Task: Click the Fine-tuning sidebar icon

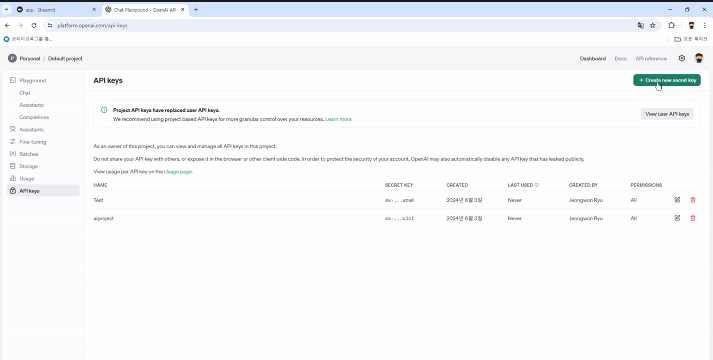Action: [x=13, y=142]
